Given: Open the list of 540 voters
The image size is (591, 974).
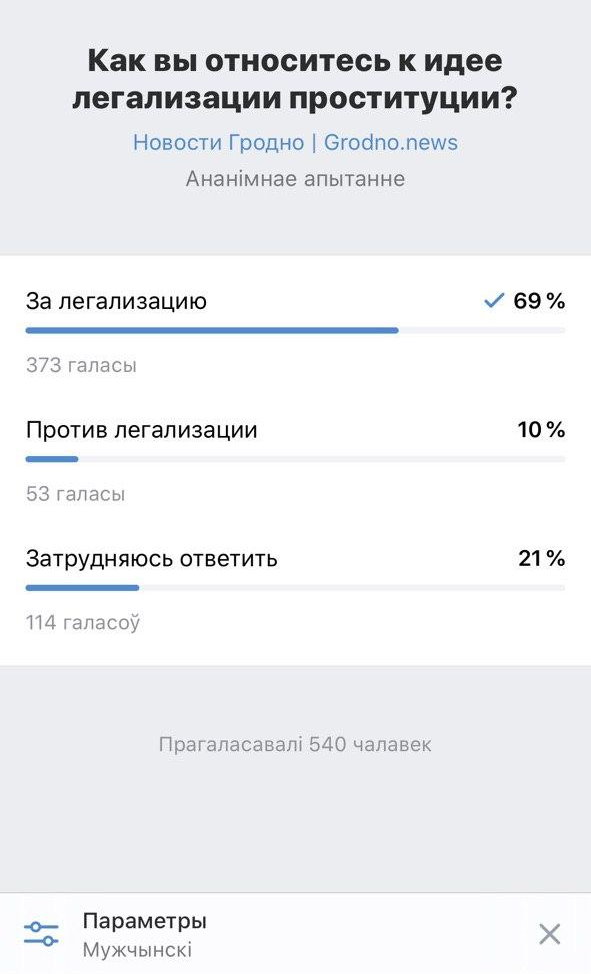Looking at the screenshot, I should click(x=295, y=744).
